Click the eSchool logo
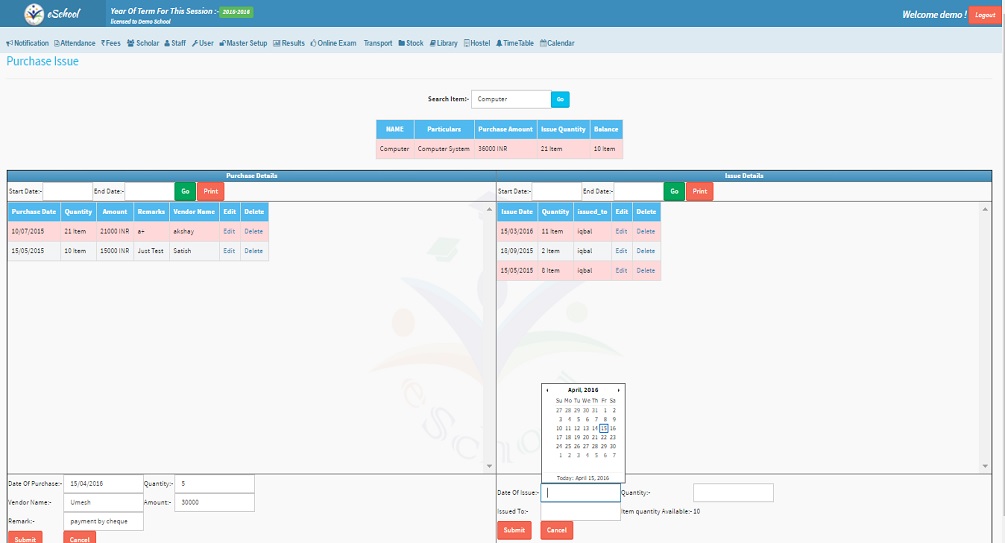 pos(52,14)
